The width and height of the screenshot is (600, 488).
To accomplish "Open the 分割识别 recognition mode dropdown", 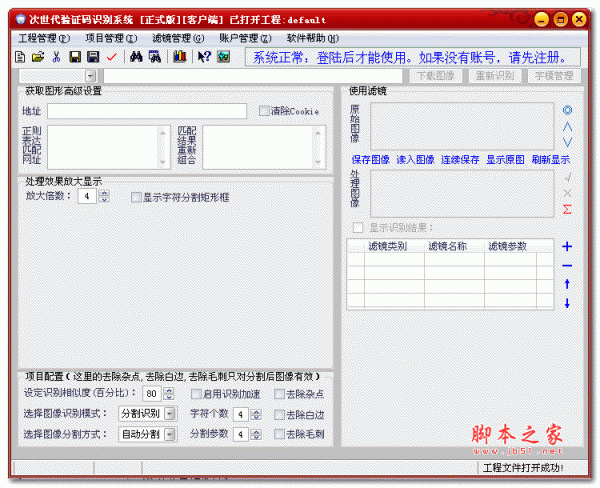I will point(169,414).
